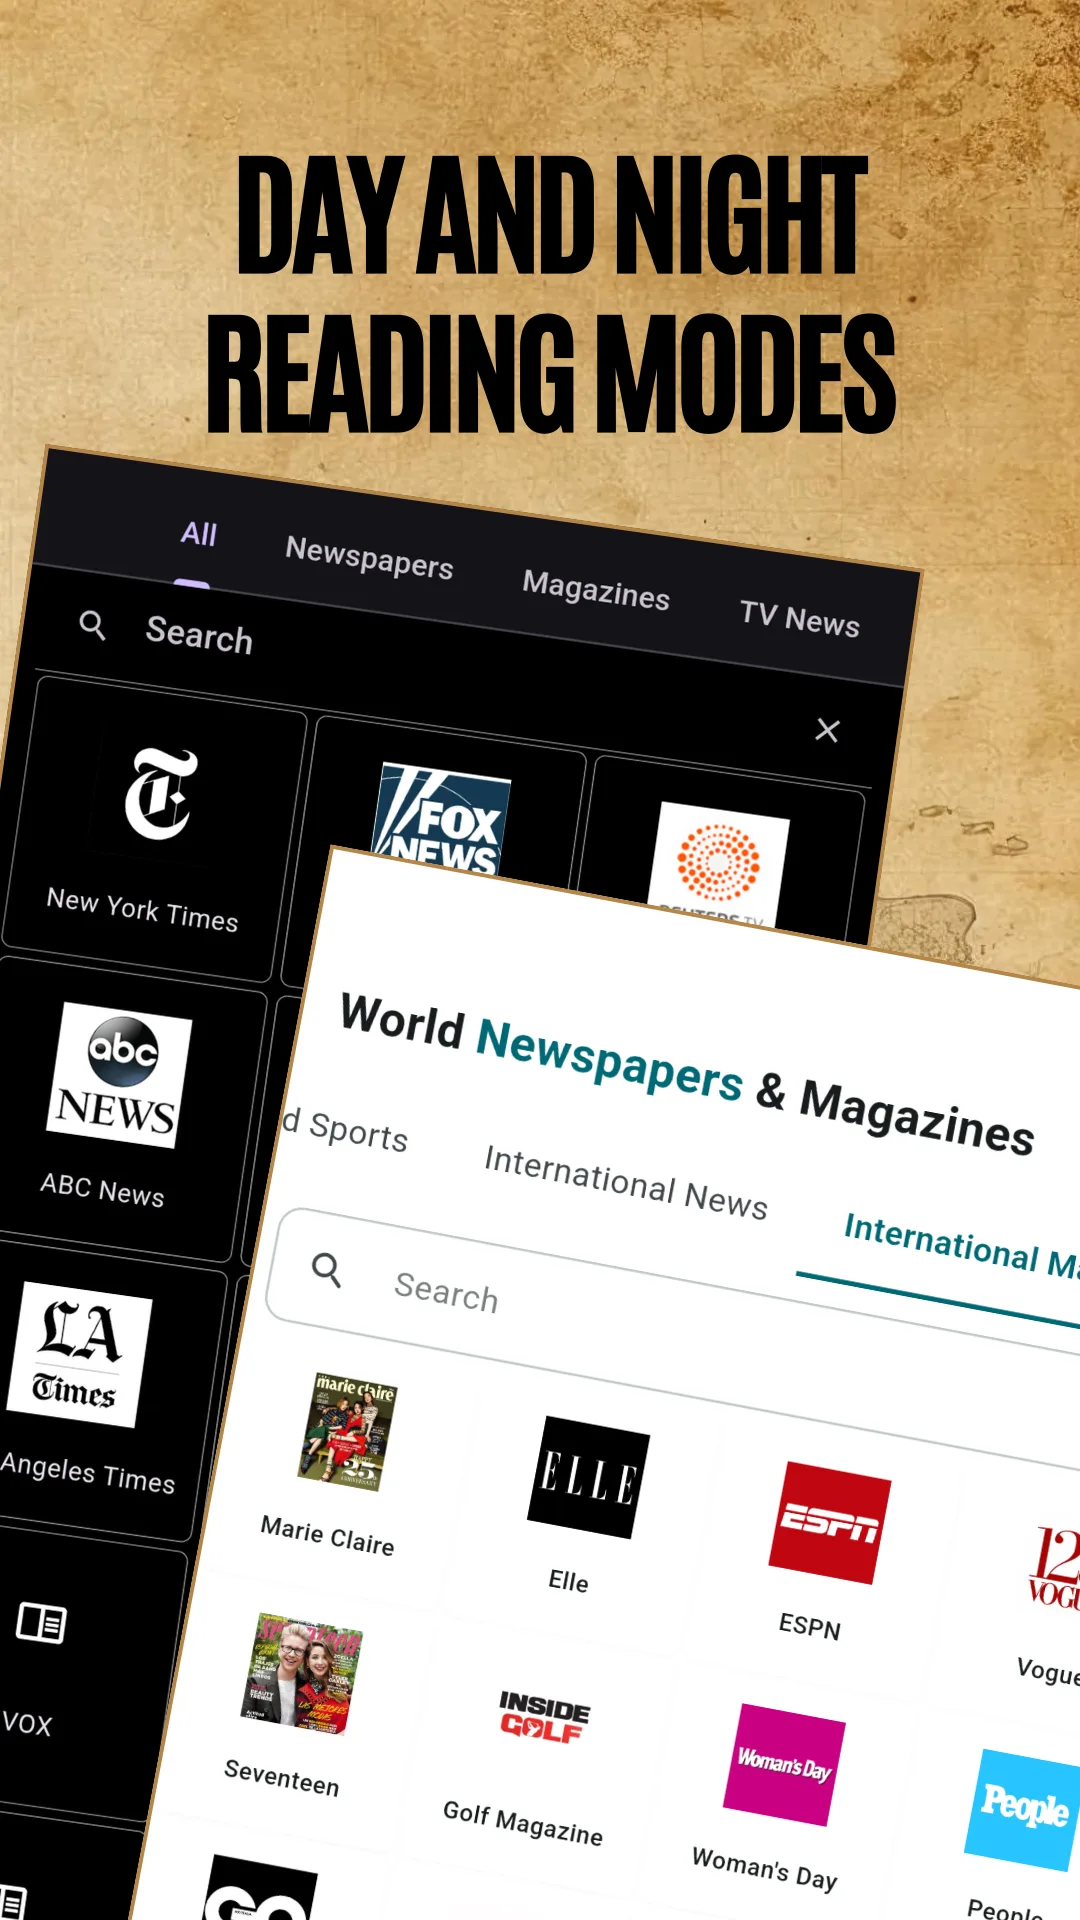Open the International News tab
Image resolution: width=1080 pixels, height=1920 pixels.
coord(626,1182)
